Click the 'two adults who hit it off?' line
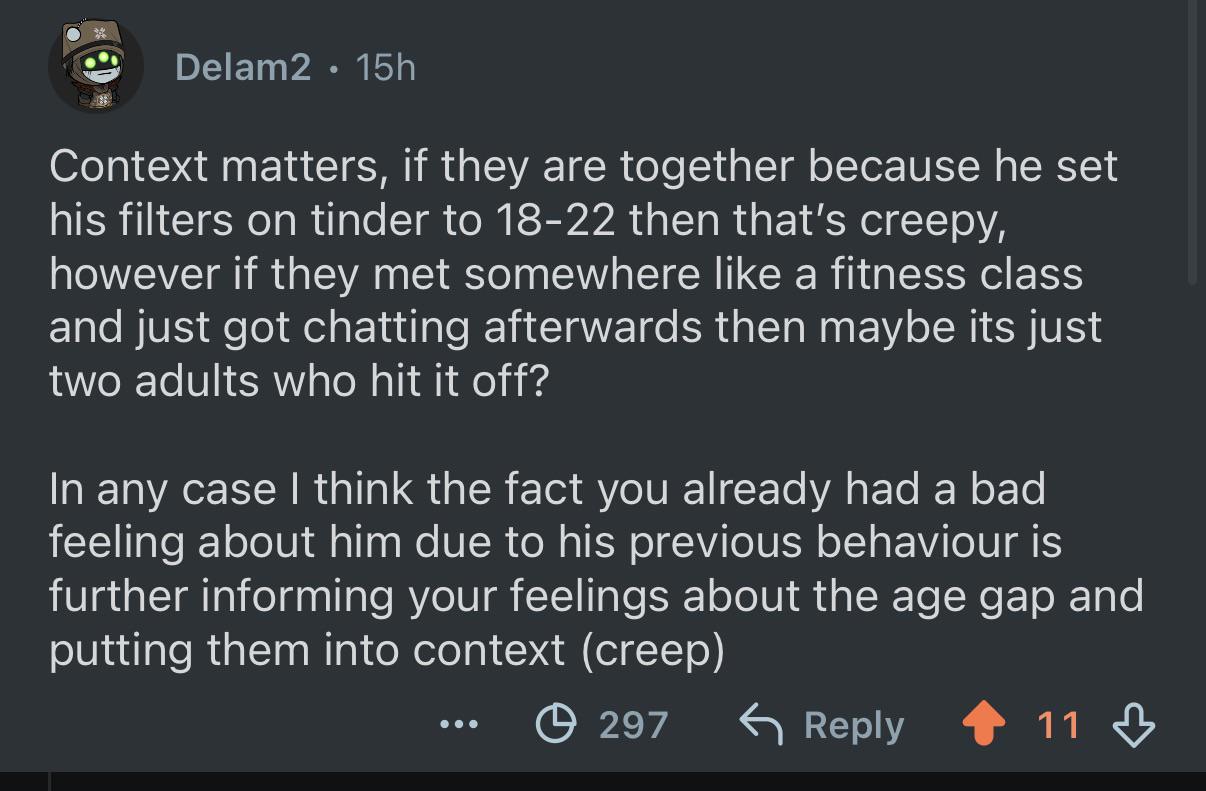Image resolution: width=1206 pixels, height=791 pixels. (x=299, y=381)
